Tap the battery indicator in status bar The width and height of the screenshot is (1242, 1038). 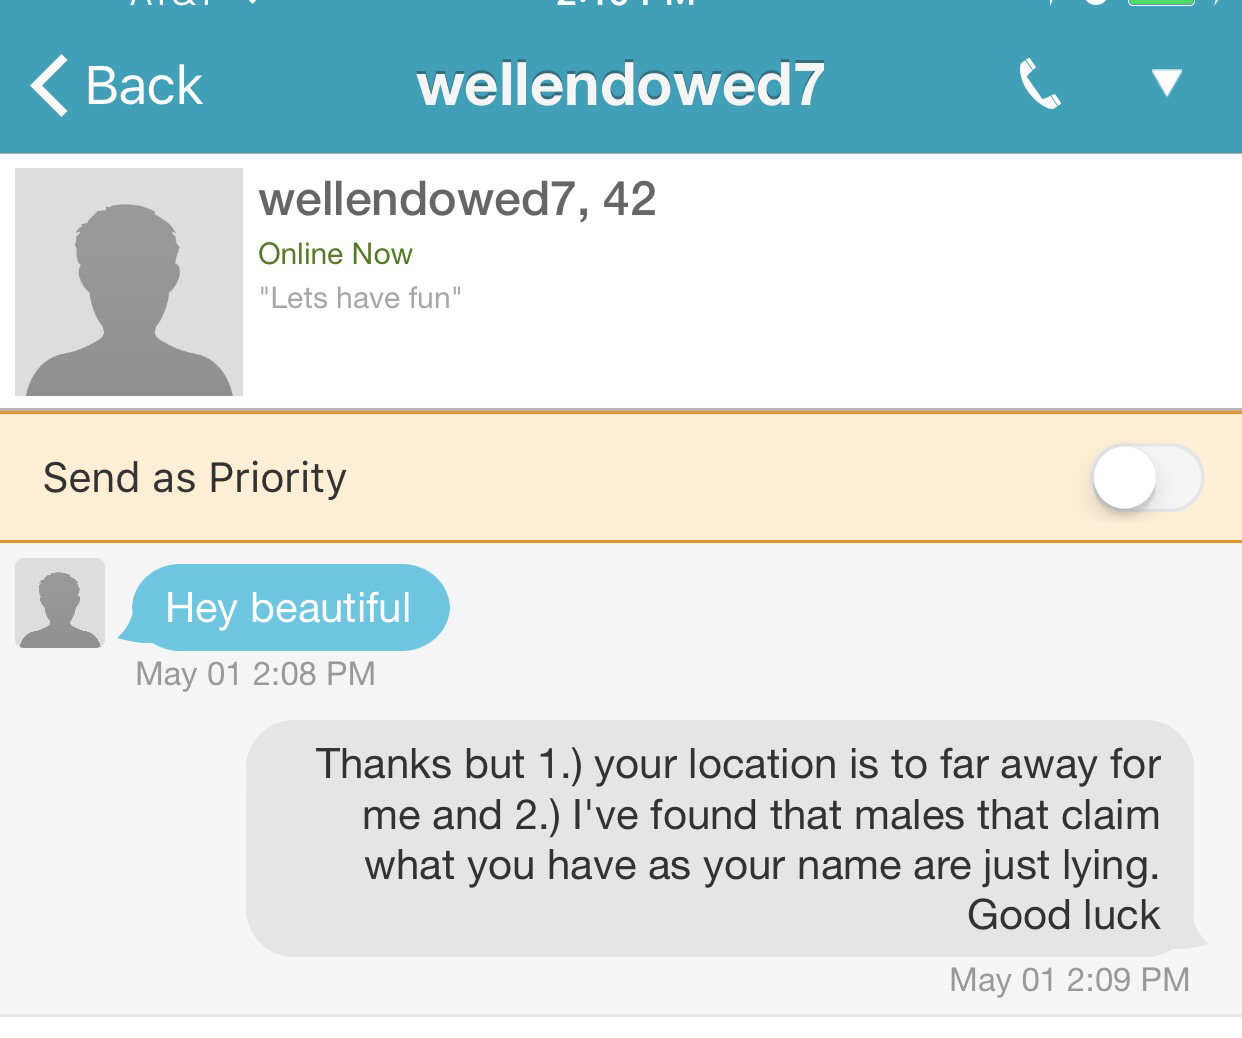(x=1160, y=3)
